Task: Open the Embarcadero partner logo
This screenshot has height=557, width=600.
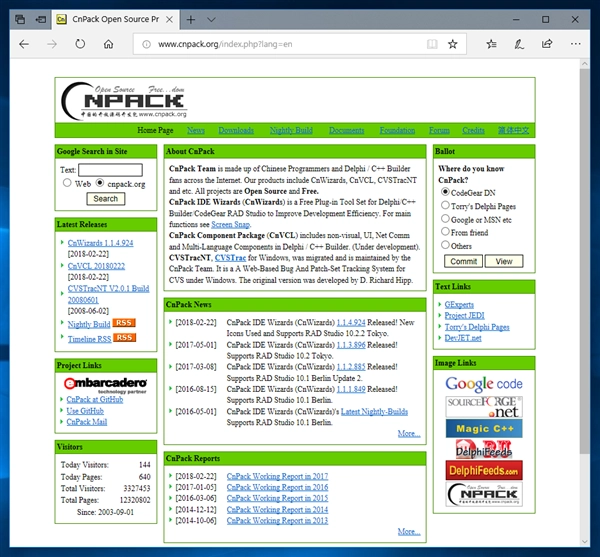Action: pyautogui.click(x=106, y=384)
